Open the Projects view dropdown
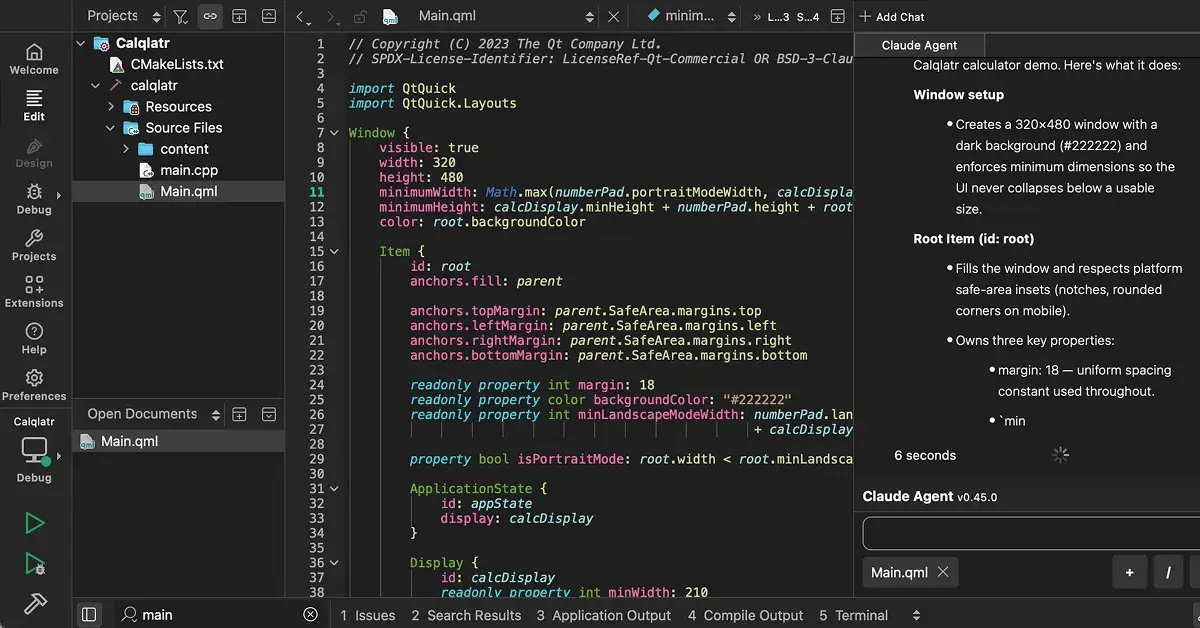This screenshot has height=628, width=1200. point(124,16)
